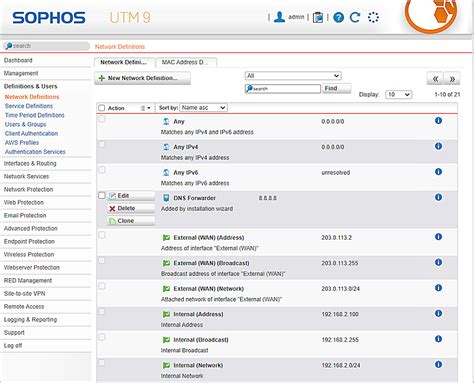The image size is (474, 383).
Task: Open the All type filter dropdown
Action: click(x=293, y=76)
